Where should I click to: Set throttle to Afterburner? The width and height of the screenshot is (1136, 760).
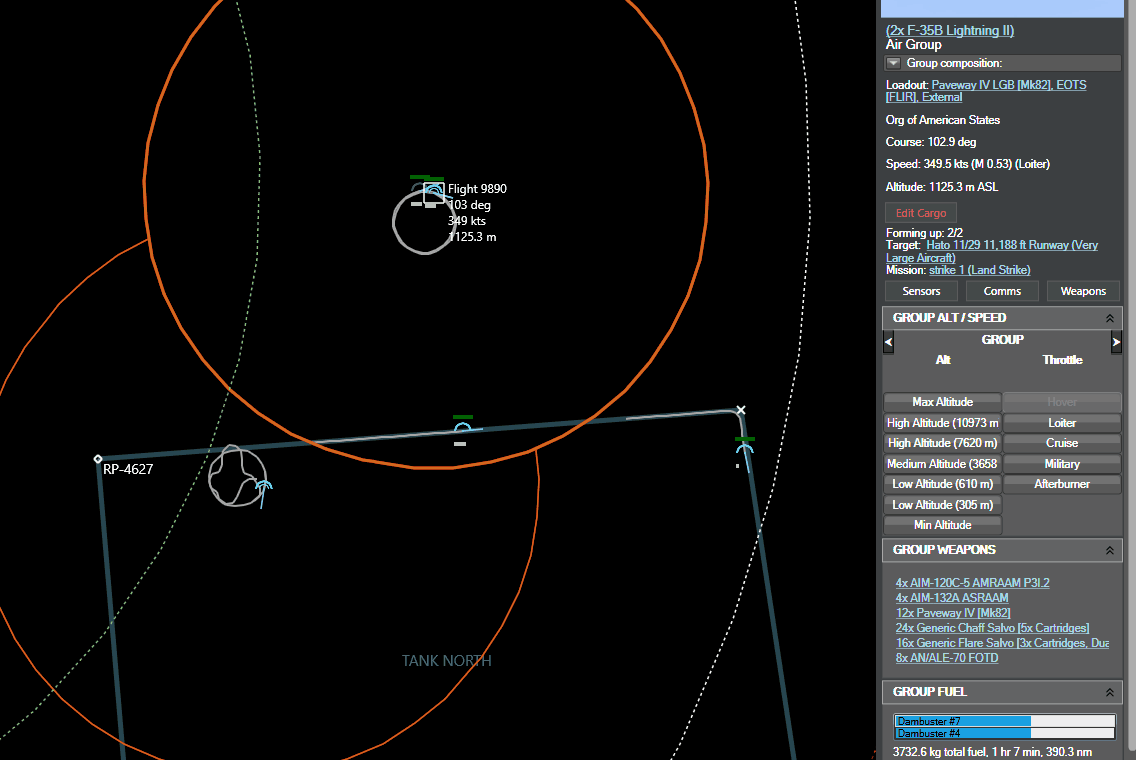[x=1062, y=484]
